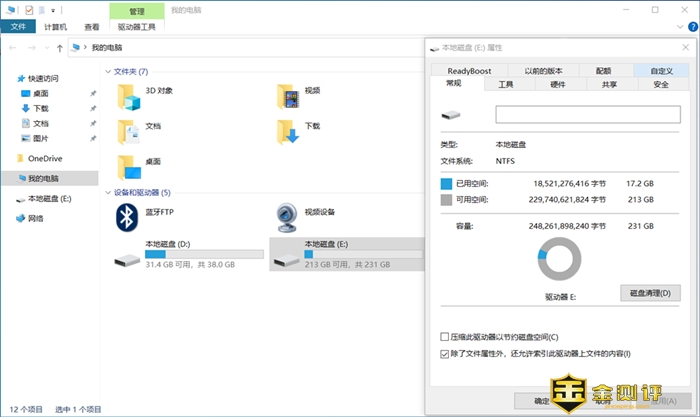
Task: Click the blue 已用空间 color swatch
Action: pos(447,184)
